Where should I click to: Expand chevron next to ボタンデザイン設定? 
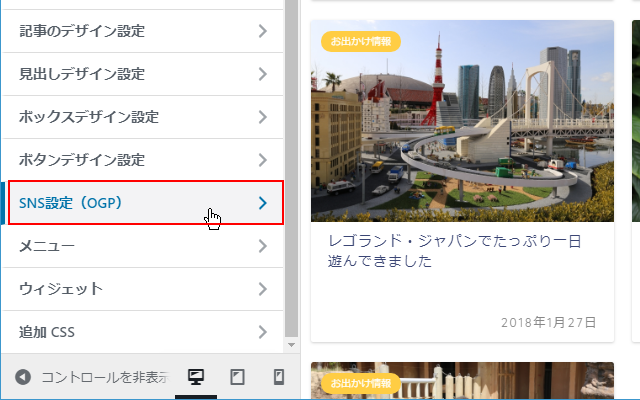coord(263,160)
